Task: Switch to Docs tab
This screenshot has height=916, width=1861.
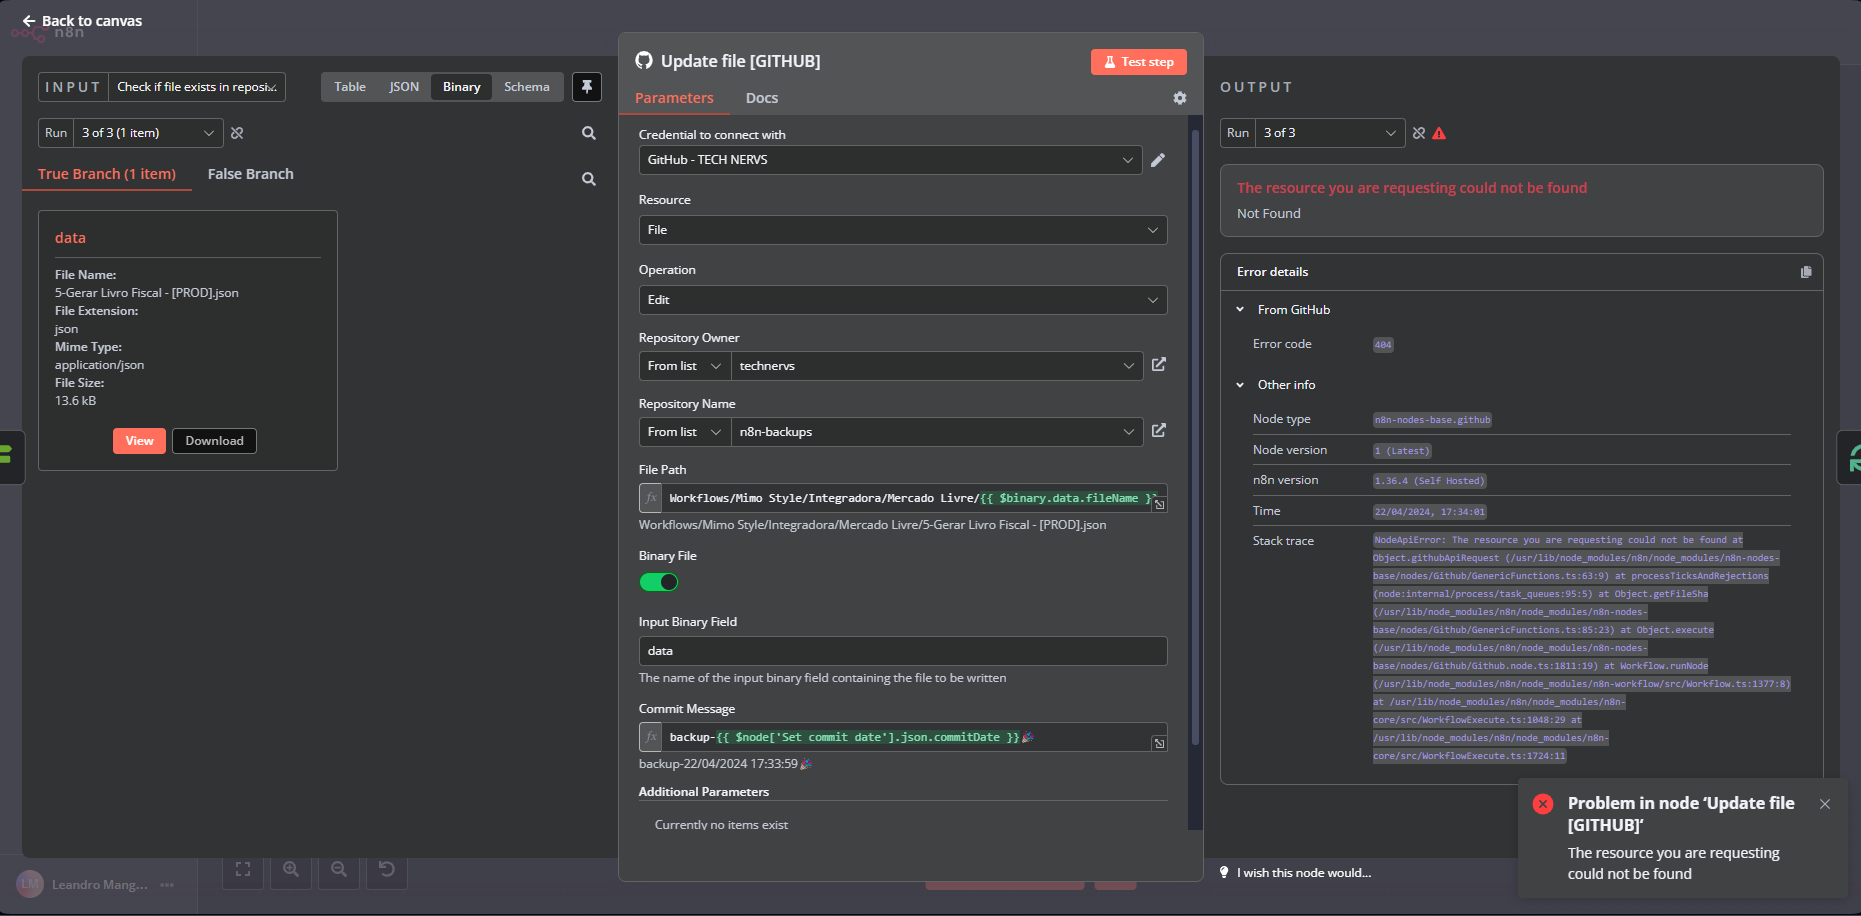Action: [762, 98]
